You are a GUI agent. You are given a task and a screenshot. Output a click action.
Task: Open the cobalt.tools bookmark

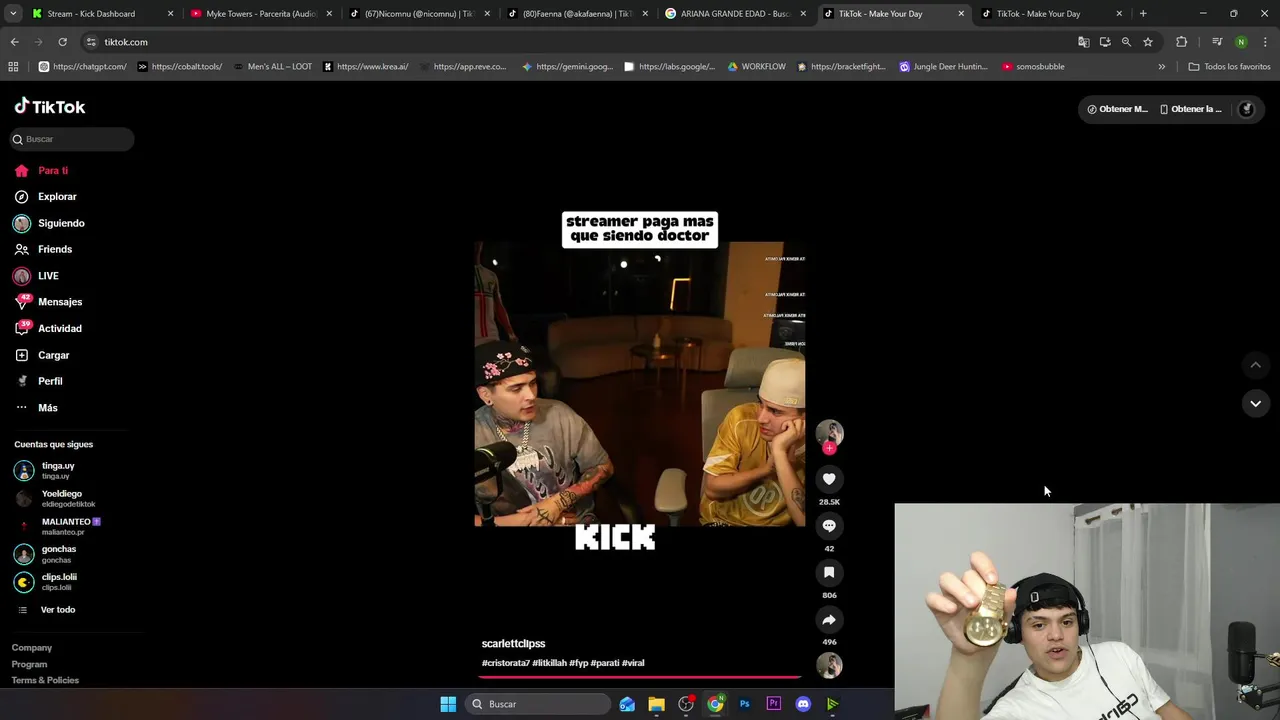pyautogui.click(x=180, y=67)
